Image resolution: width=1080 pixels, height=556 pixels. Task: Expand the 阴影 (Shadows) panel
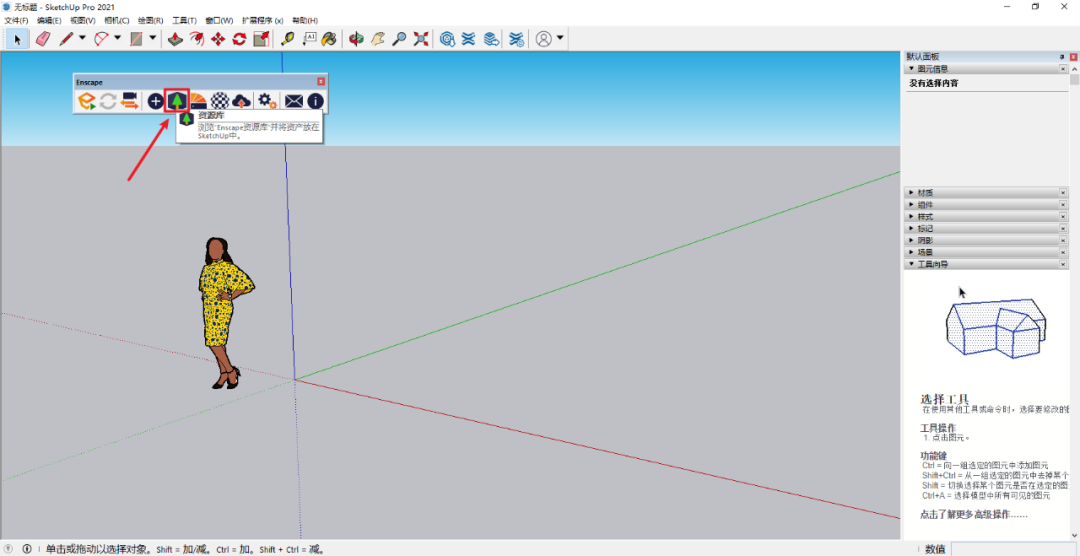(926, 240)
